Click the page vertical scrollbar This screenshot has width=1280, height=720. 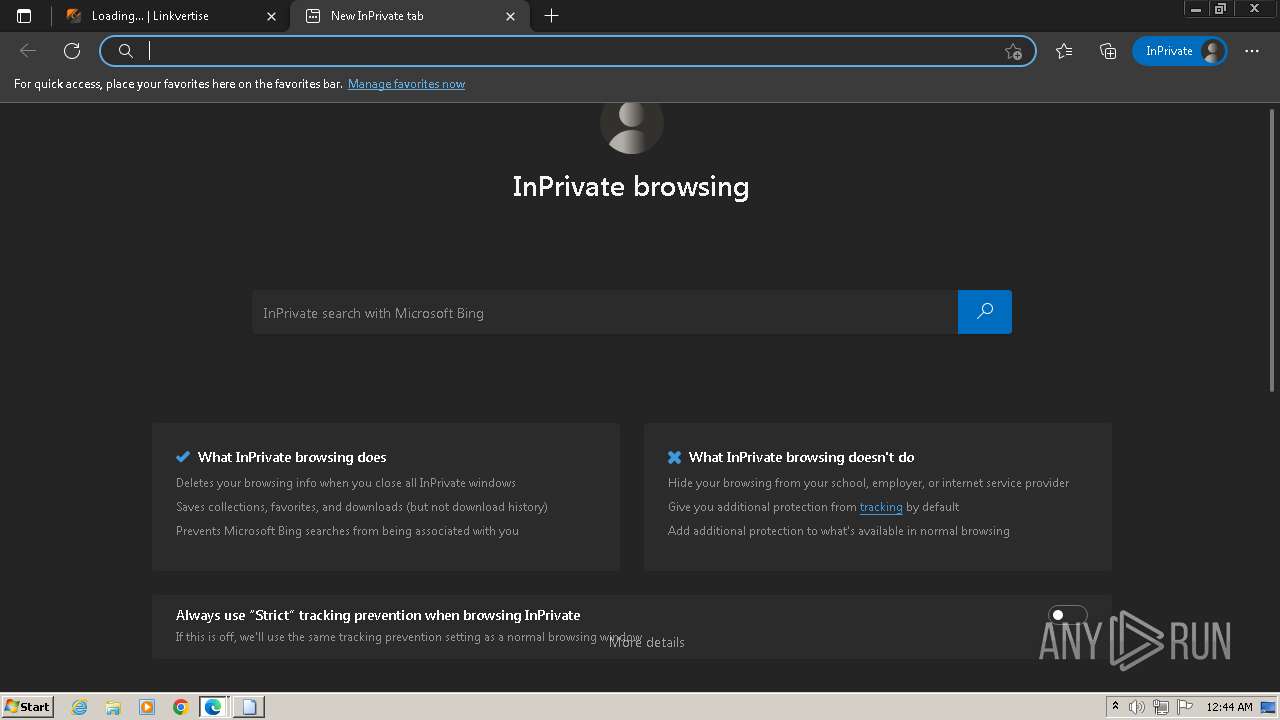click(x=1273, y=250)
